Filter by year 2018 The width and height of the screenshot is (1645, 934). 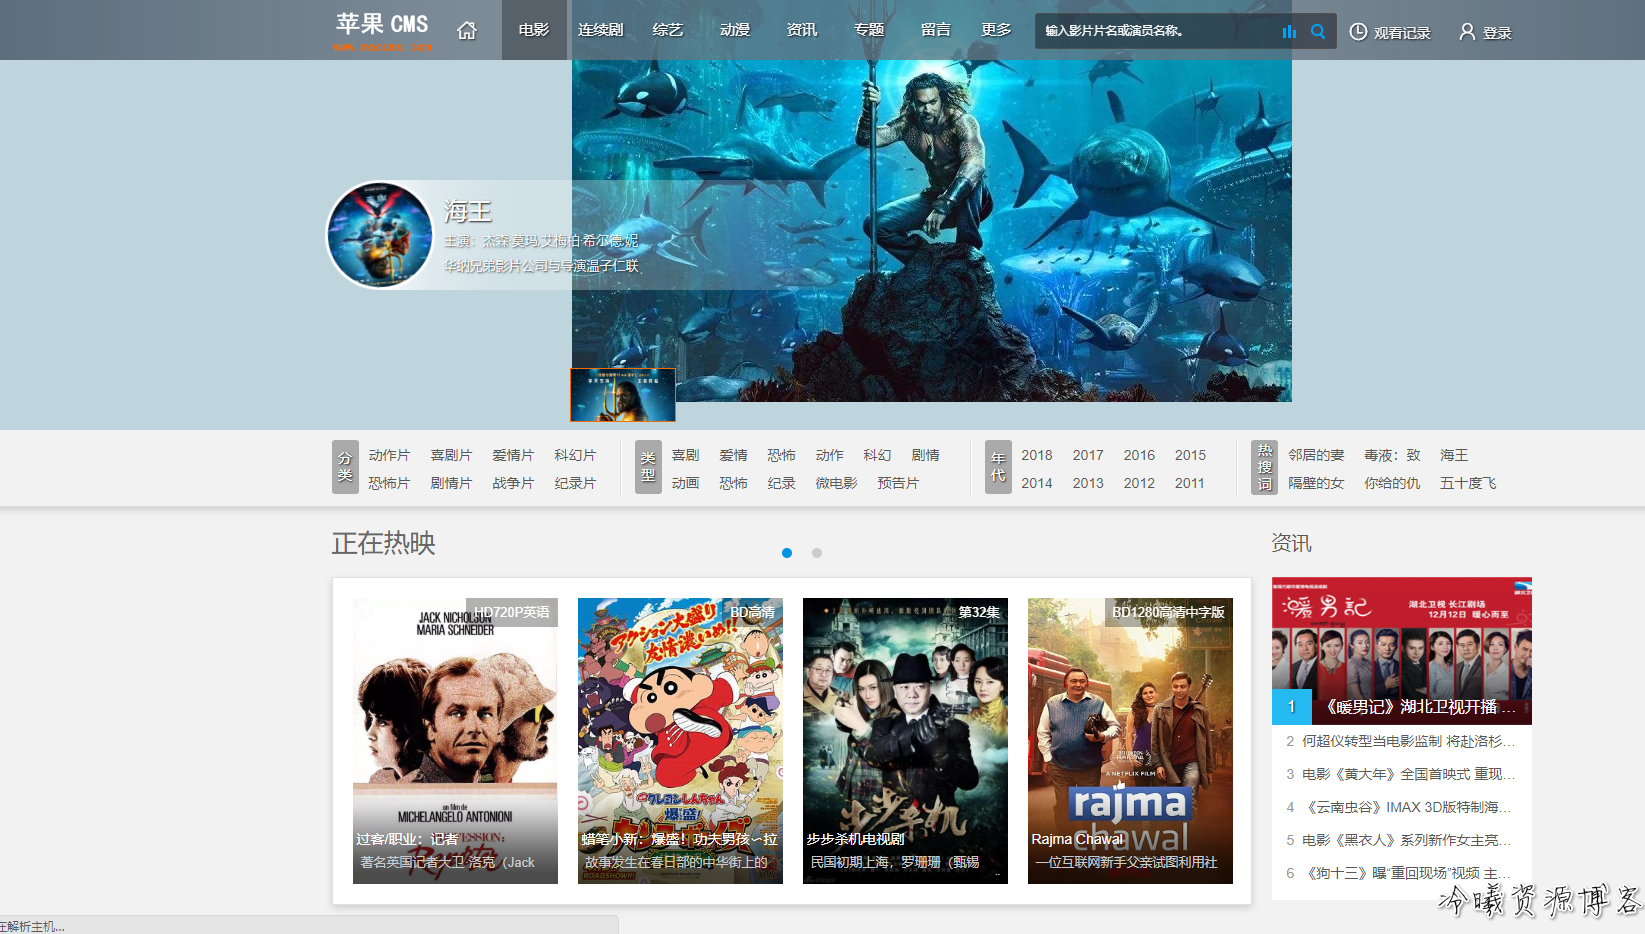[1037, 455]
